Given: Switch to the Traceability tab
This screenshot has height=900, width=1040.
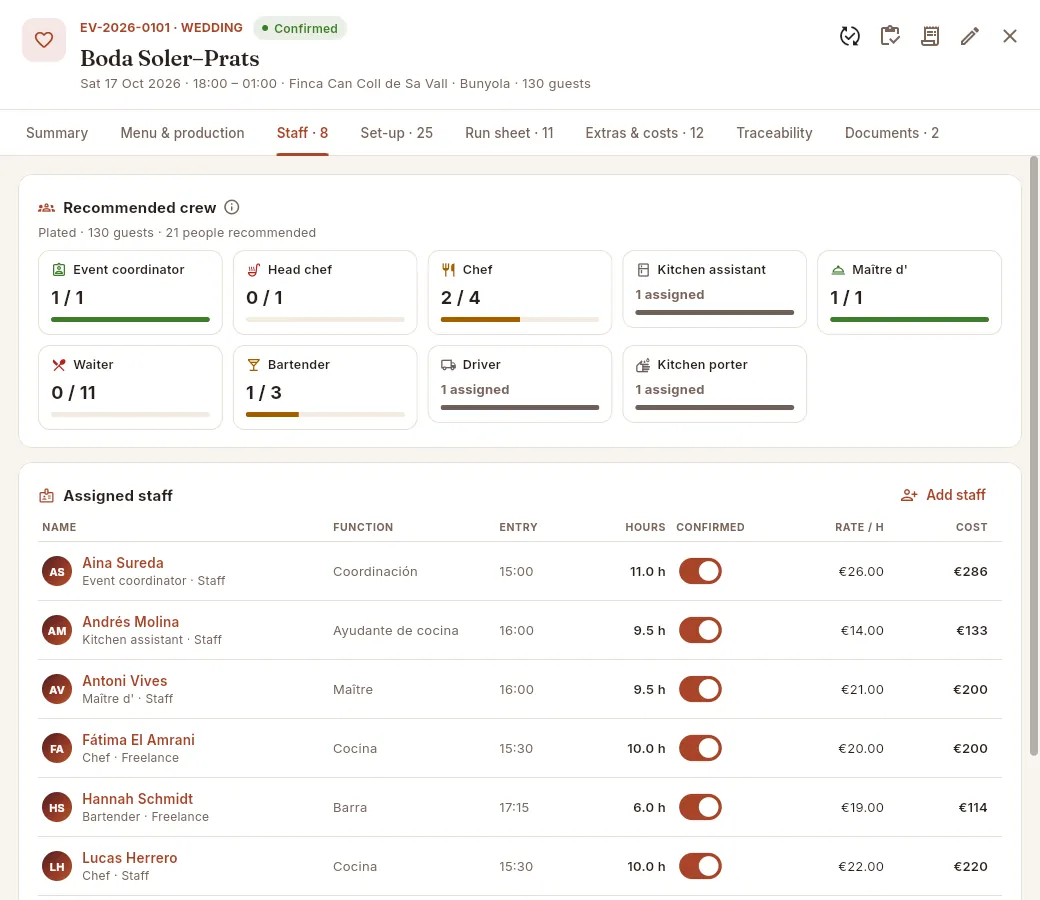Looking at the screenshot, I should pos(774,133).
